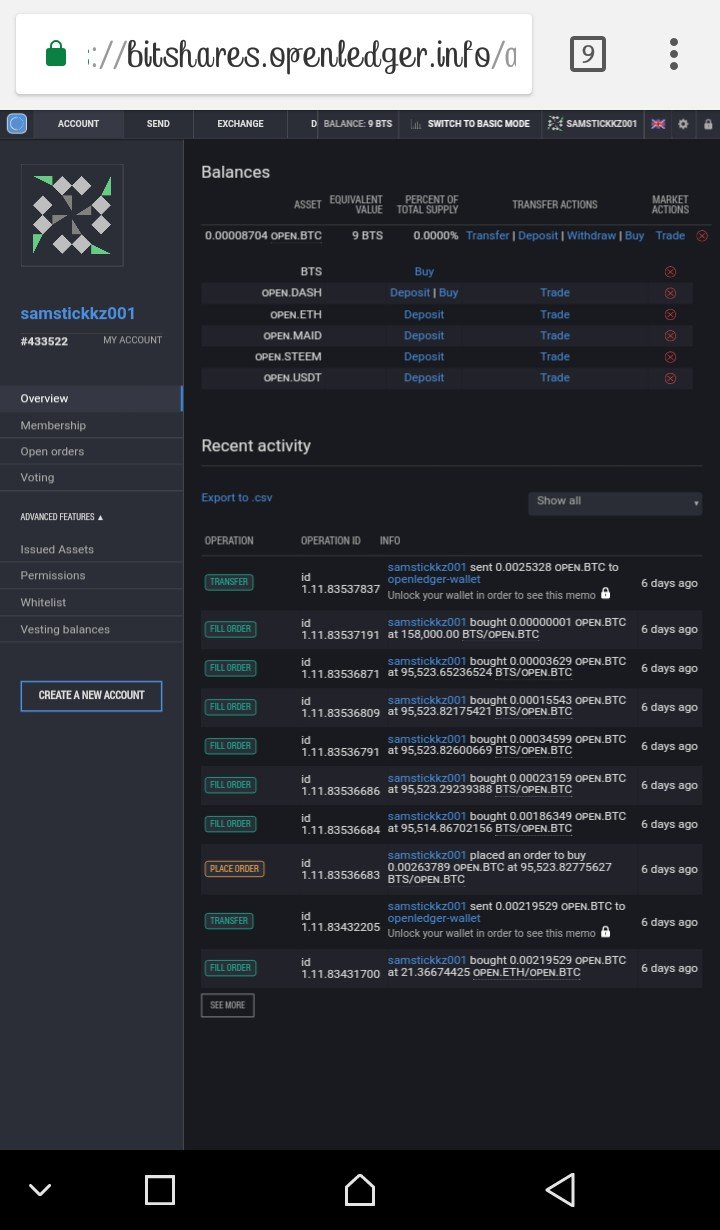Click the browser address bar URL
The image size is (720, 1230).
tap(300, 55)
